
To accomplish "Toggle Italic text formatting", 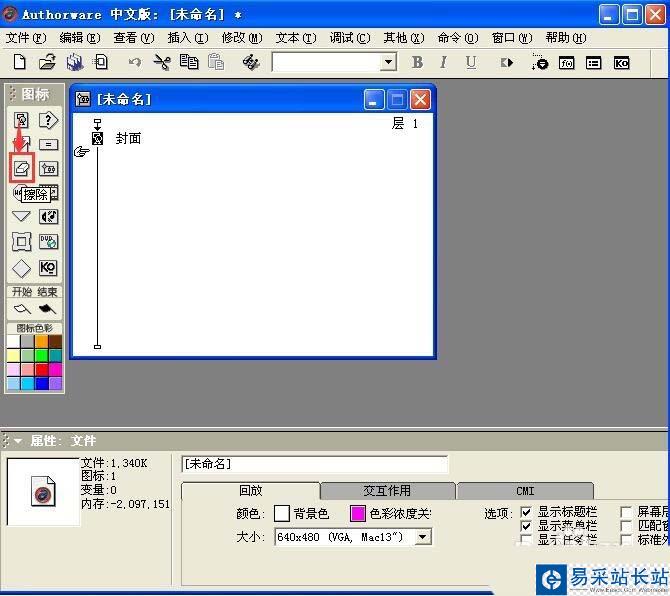I will 444,63.
